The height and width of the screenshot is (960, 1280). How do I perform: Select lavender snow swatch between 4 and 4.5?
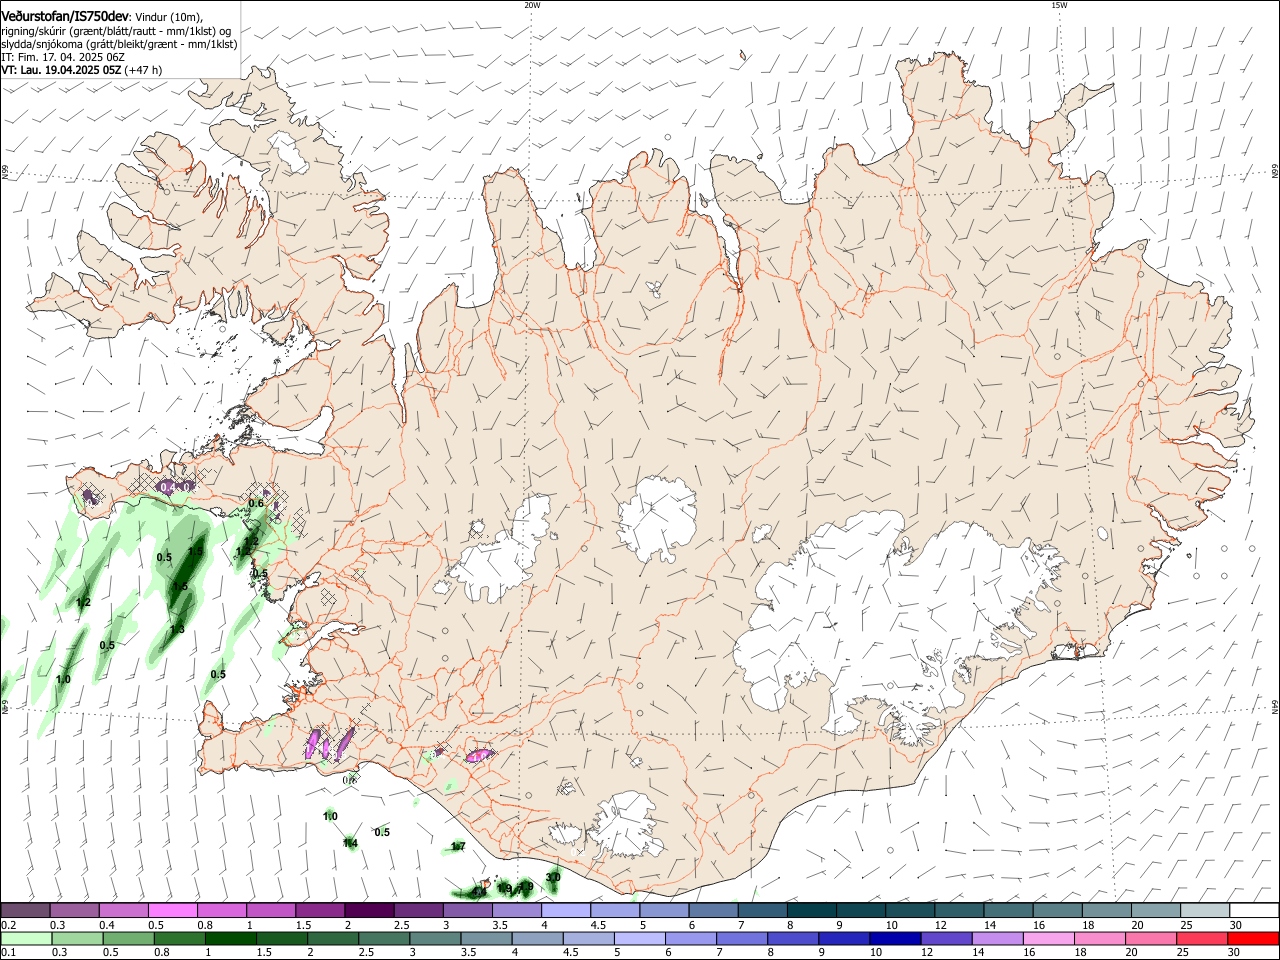pos(566,911)
